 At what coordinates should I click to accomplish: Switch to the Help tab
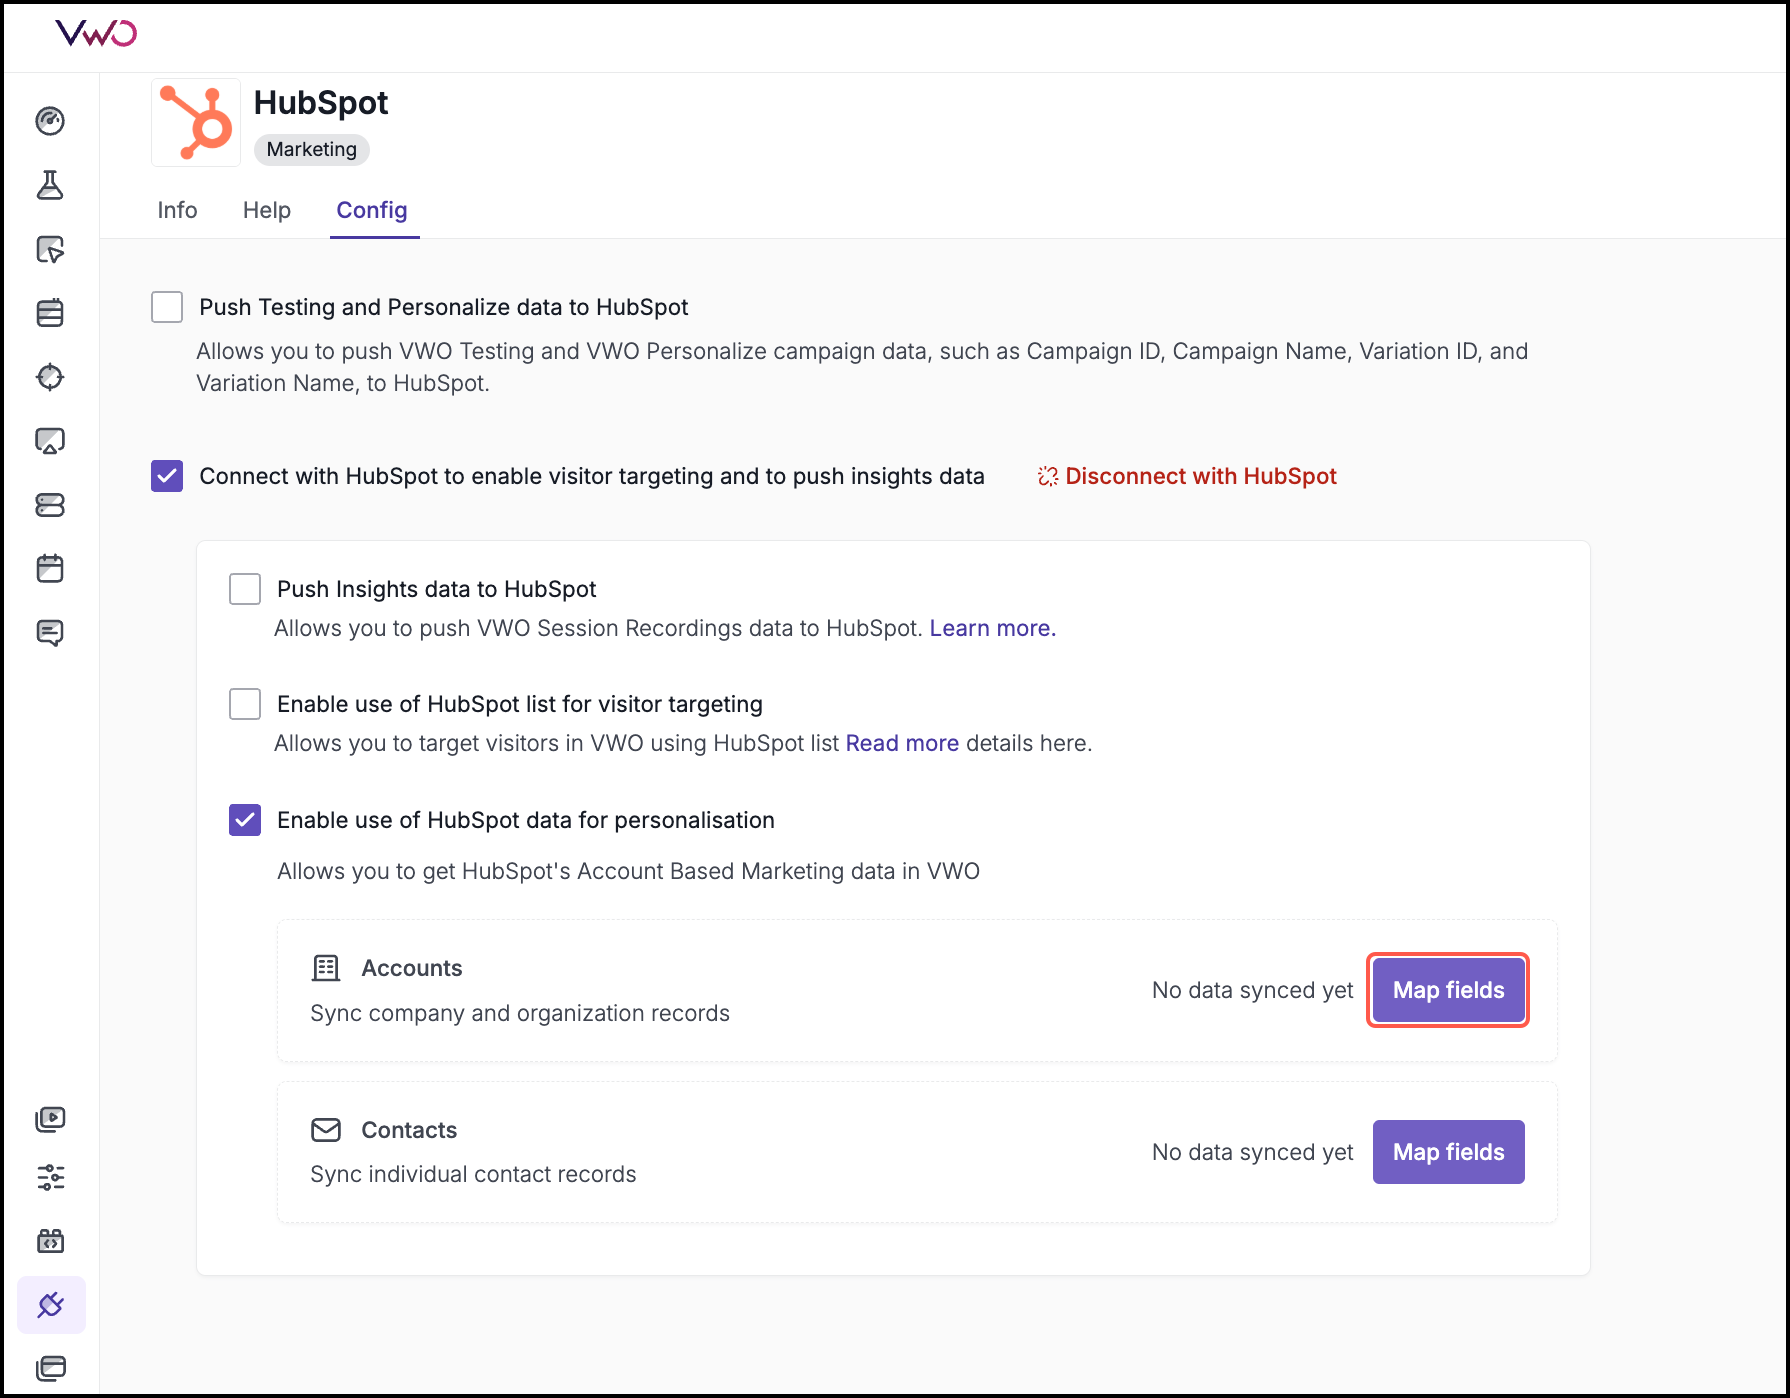coord(267,210)
